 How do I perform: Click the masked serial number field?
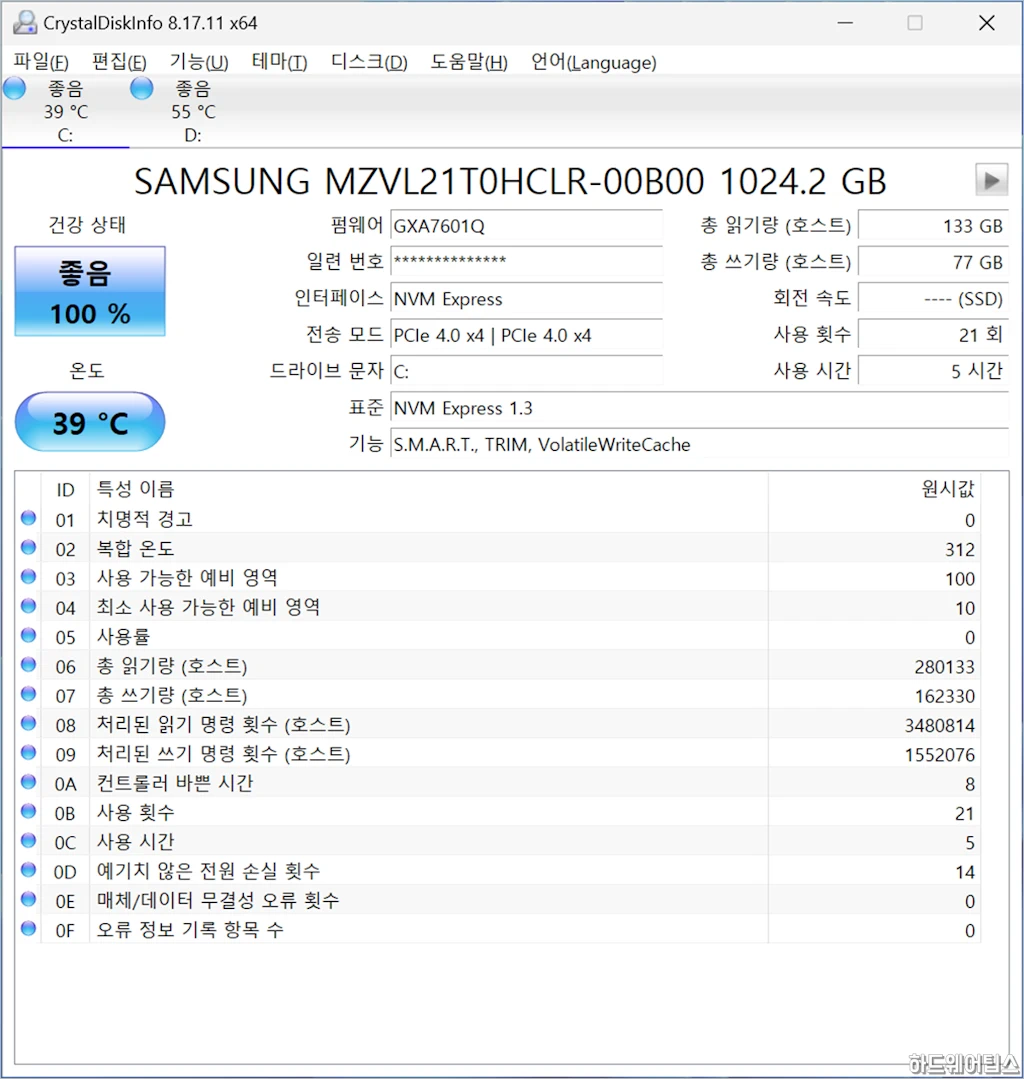point(527,261)
